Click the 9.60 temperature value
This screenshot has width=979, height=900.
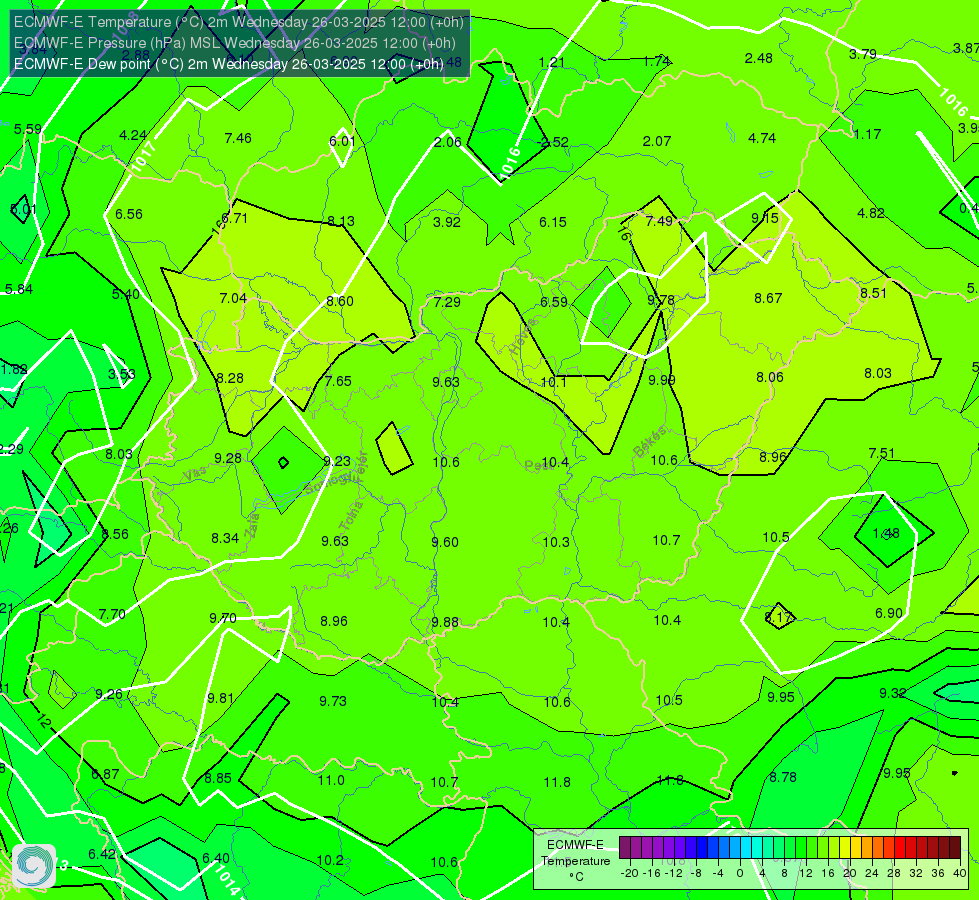tap(445, 542)
